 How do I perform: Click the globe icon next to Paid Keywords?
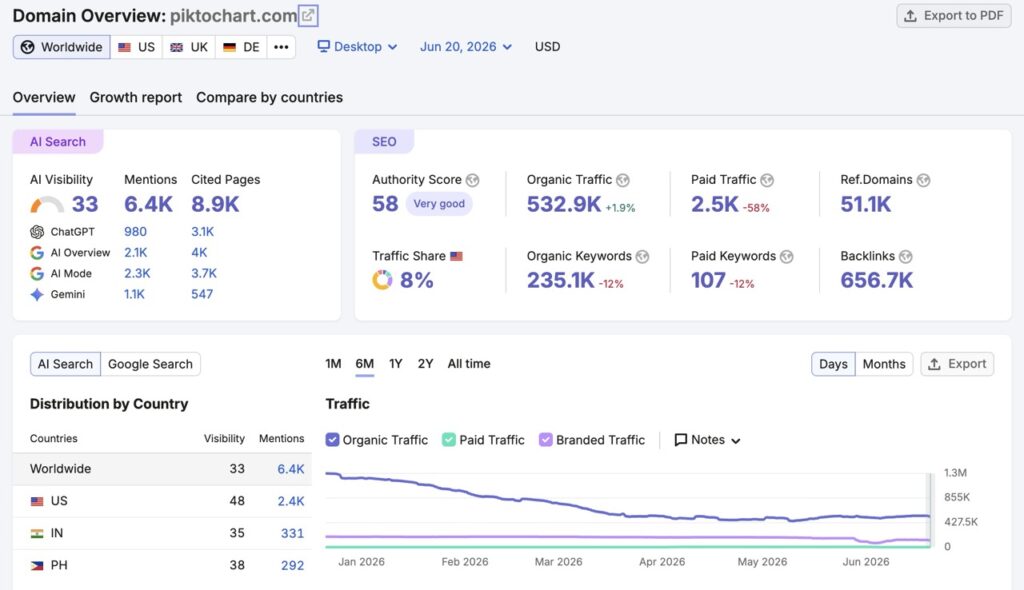787,257
